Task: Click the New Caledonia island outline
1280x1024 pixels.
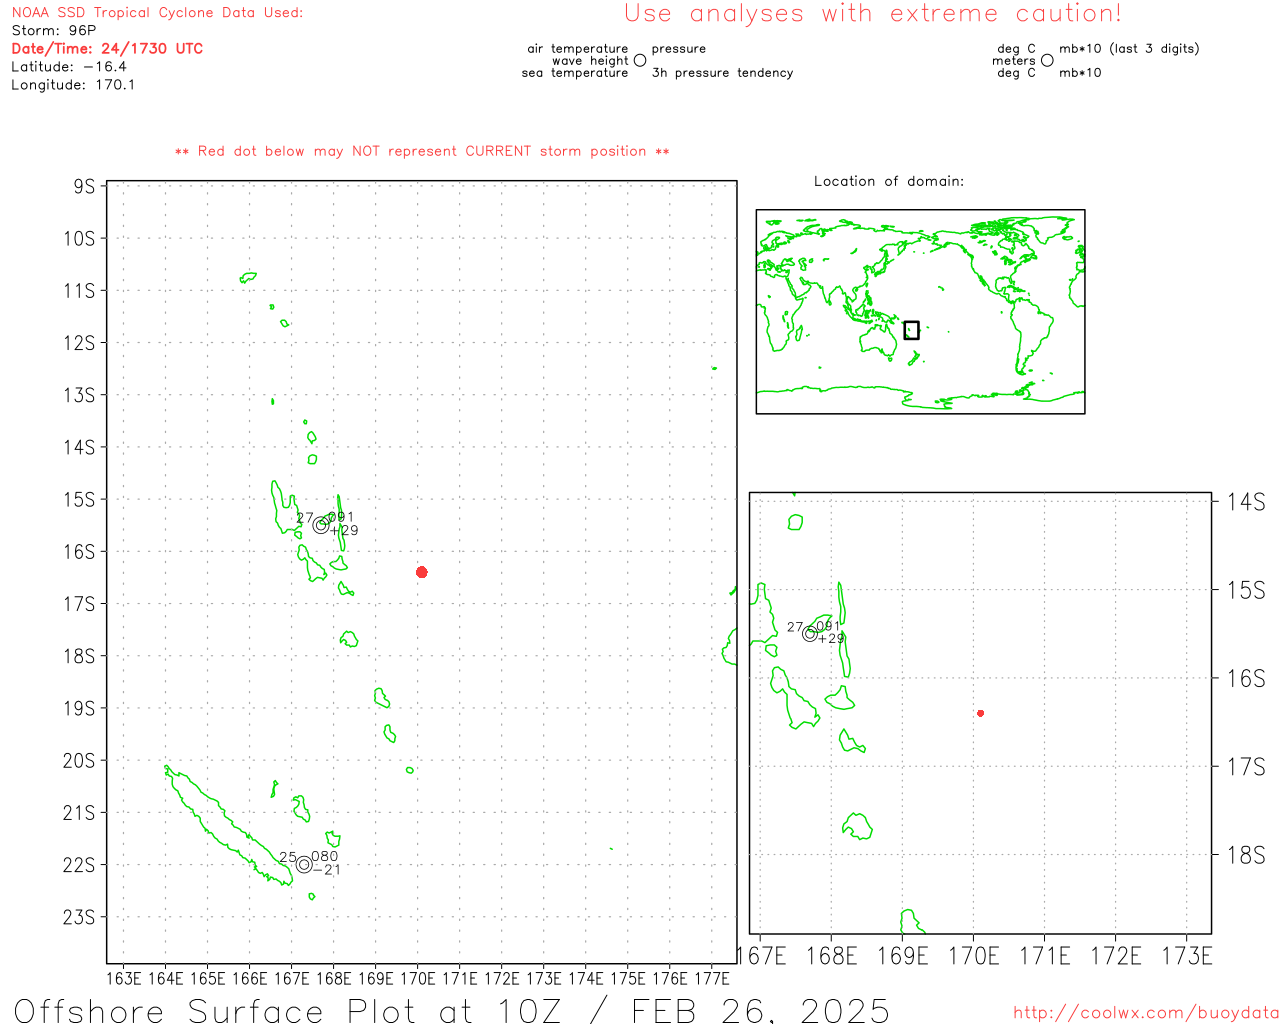Action: [228, 826]
